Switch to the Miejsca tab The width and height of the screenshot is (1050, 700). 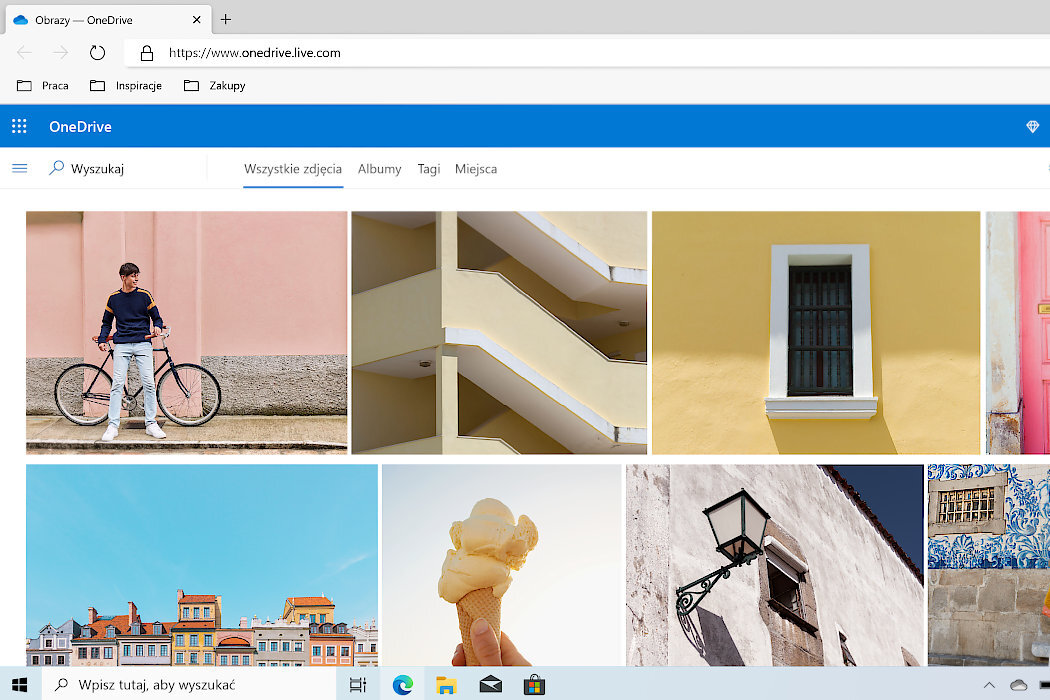click(475, 169)
